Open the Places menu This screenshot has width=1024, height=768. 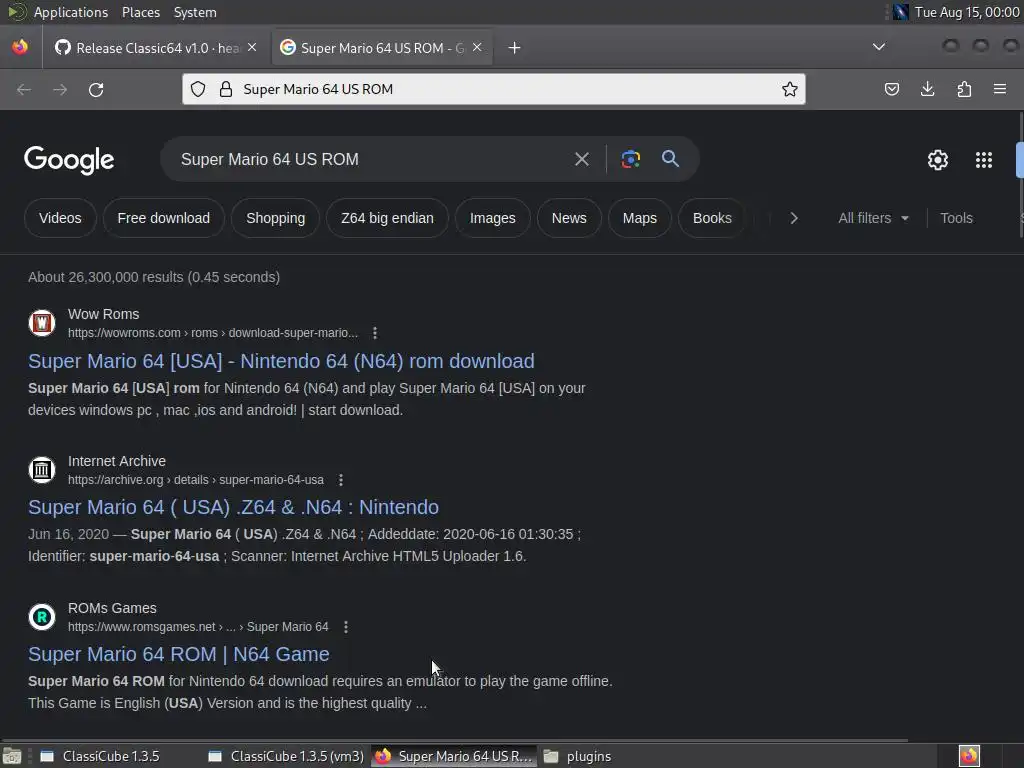[140, 12]
